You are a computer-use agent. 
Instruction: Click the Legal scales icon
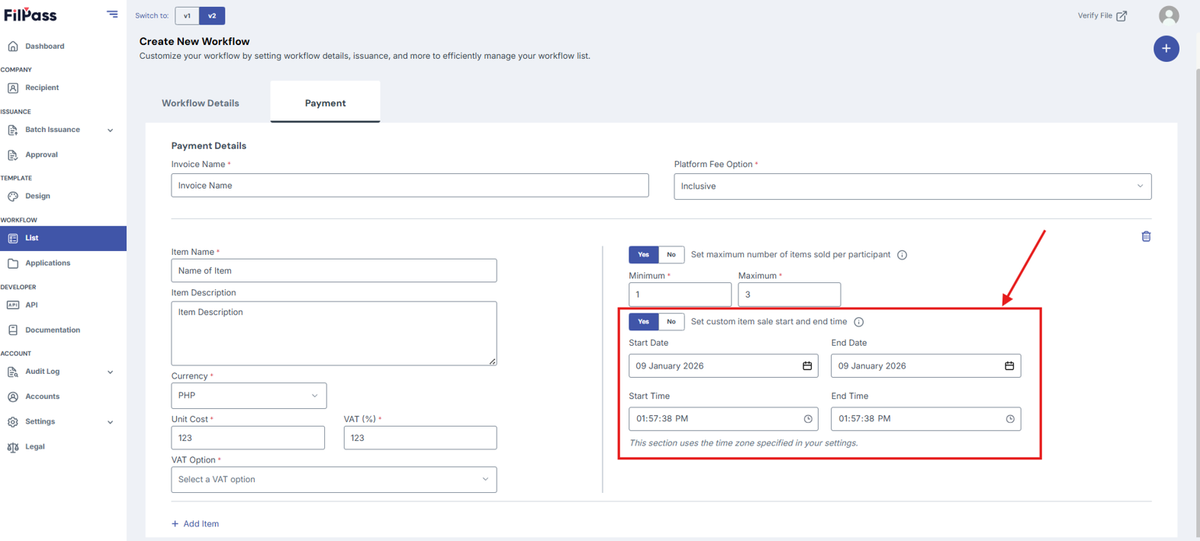(x=13, y=447)
